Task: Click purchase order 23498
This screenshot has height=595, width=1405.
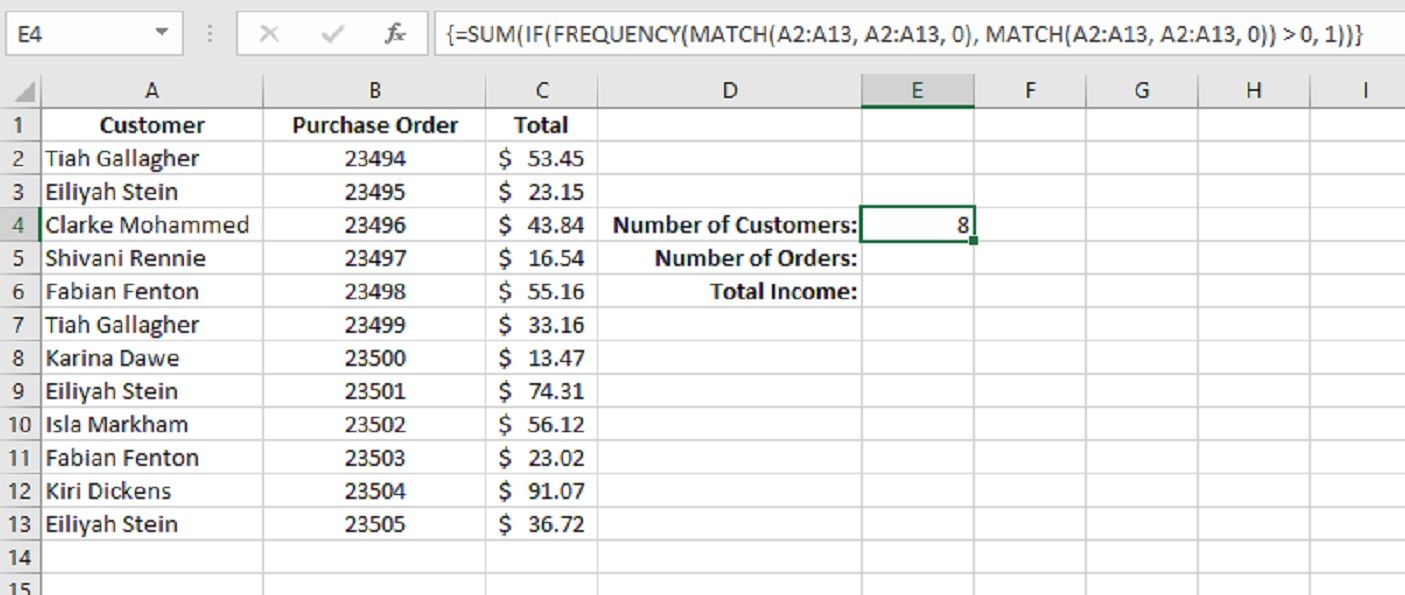Action: [375, 291]
